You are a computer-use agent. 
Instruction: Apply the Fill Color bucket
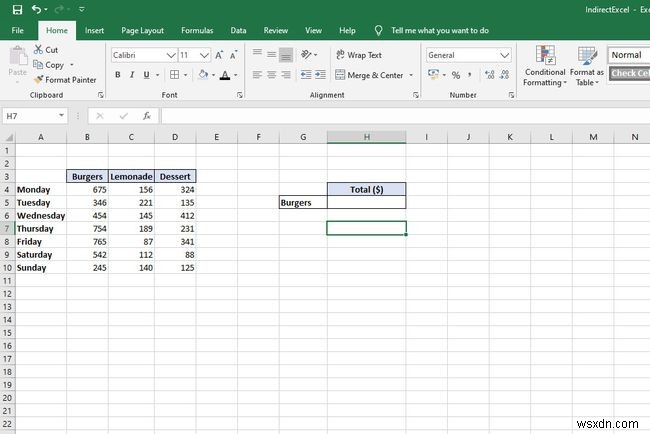203,75
